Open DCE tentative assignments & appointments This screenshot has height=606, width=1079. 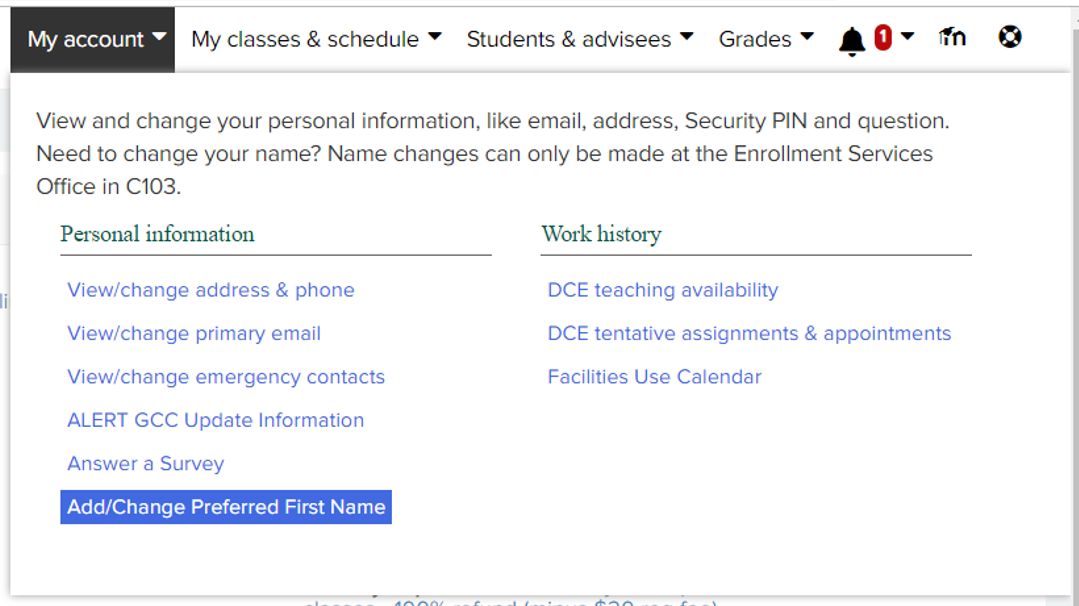(x=748, y=333)
